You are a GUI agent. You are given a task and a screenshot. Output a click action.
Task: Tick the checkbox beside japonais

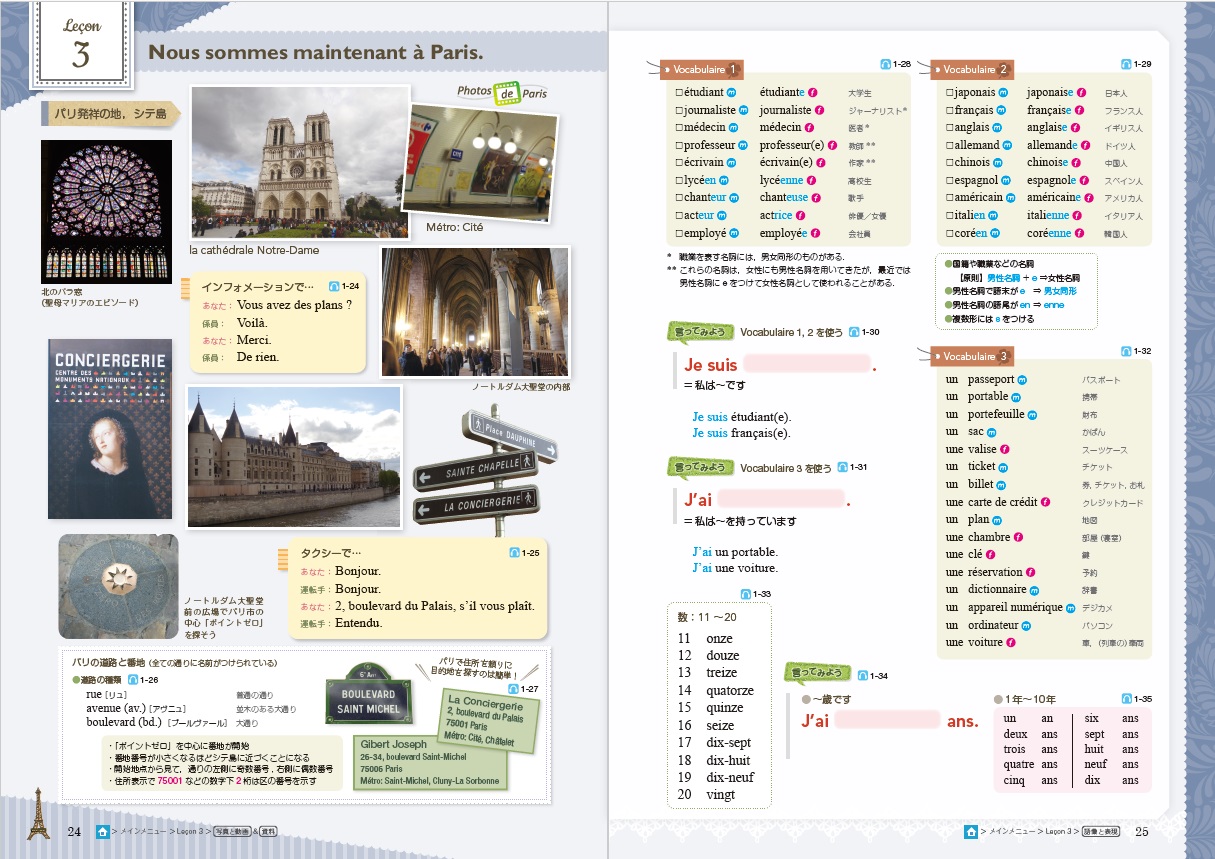click(949, 93)
